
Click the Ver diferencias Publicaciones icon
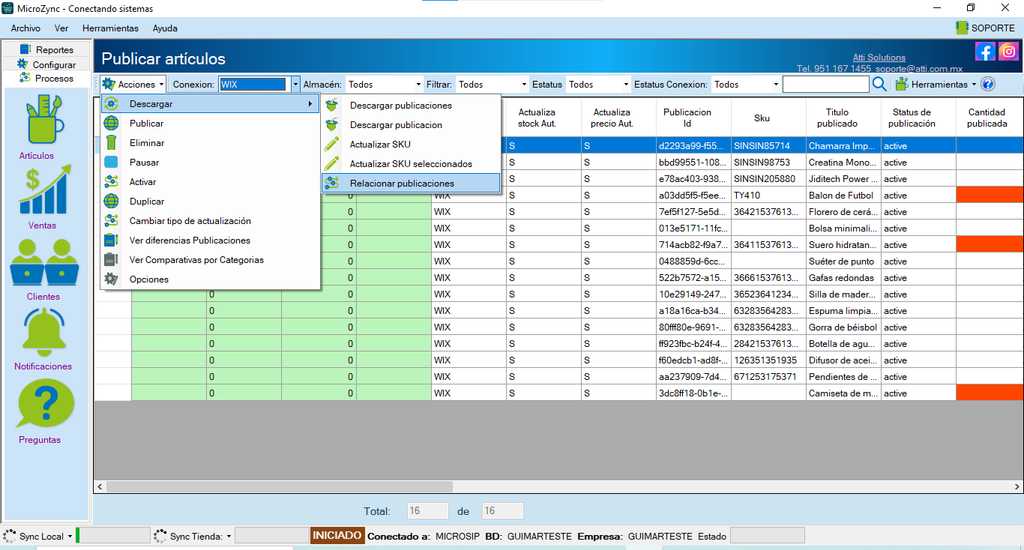tap(112, 240)
